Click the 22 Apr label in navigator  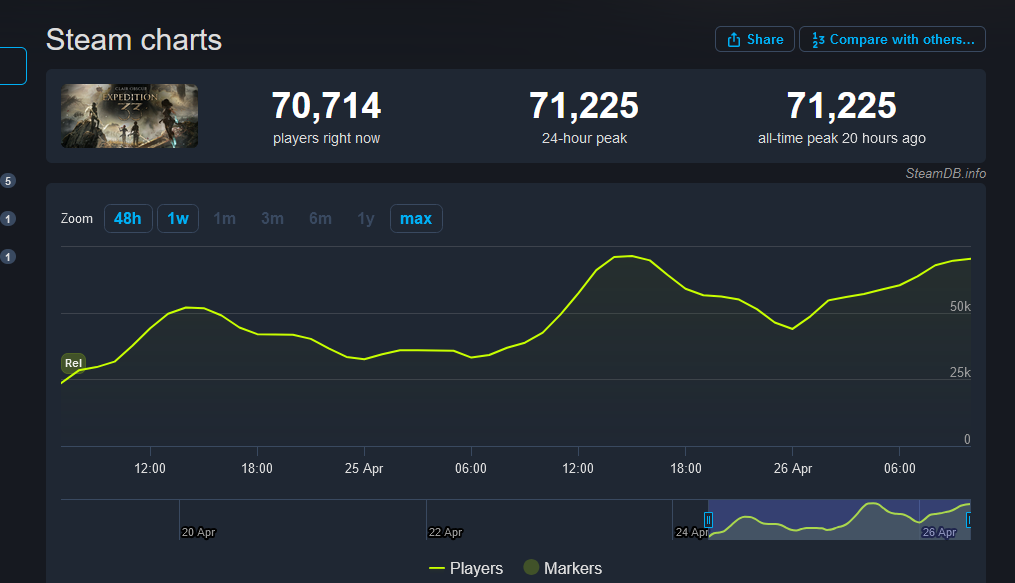445,533
